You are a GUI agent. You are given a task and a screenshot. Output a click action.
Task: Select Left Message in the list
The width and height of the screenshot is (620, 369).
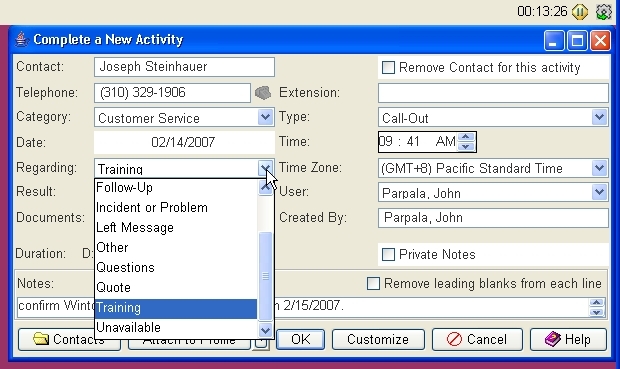(x=176, y=228)
